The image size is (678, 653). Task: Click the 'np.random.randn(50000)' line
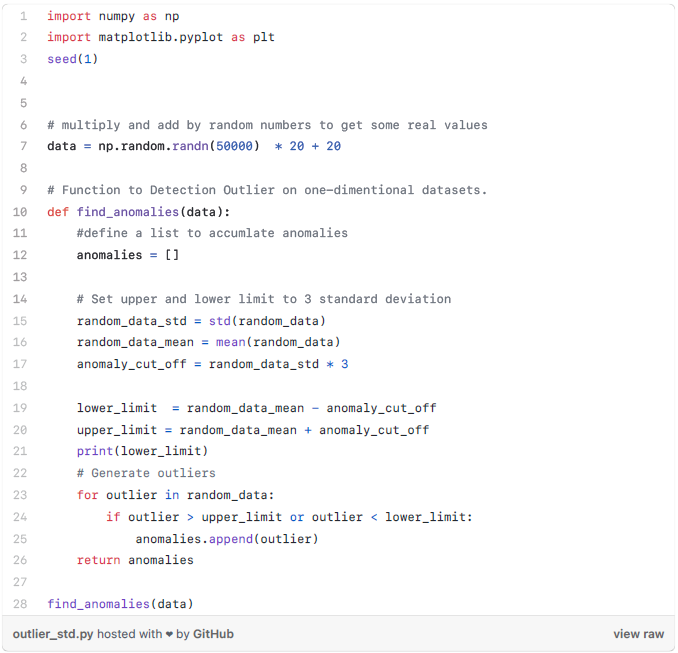194,146
